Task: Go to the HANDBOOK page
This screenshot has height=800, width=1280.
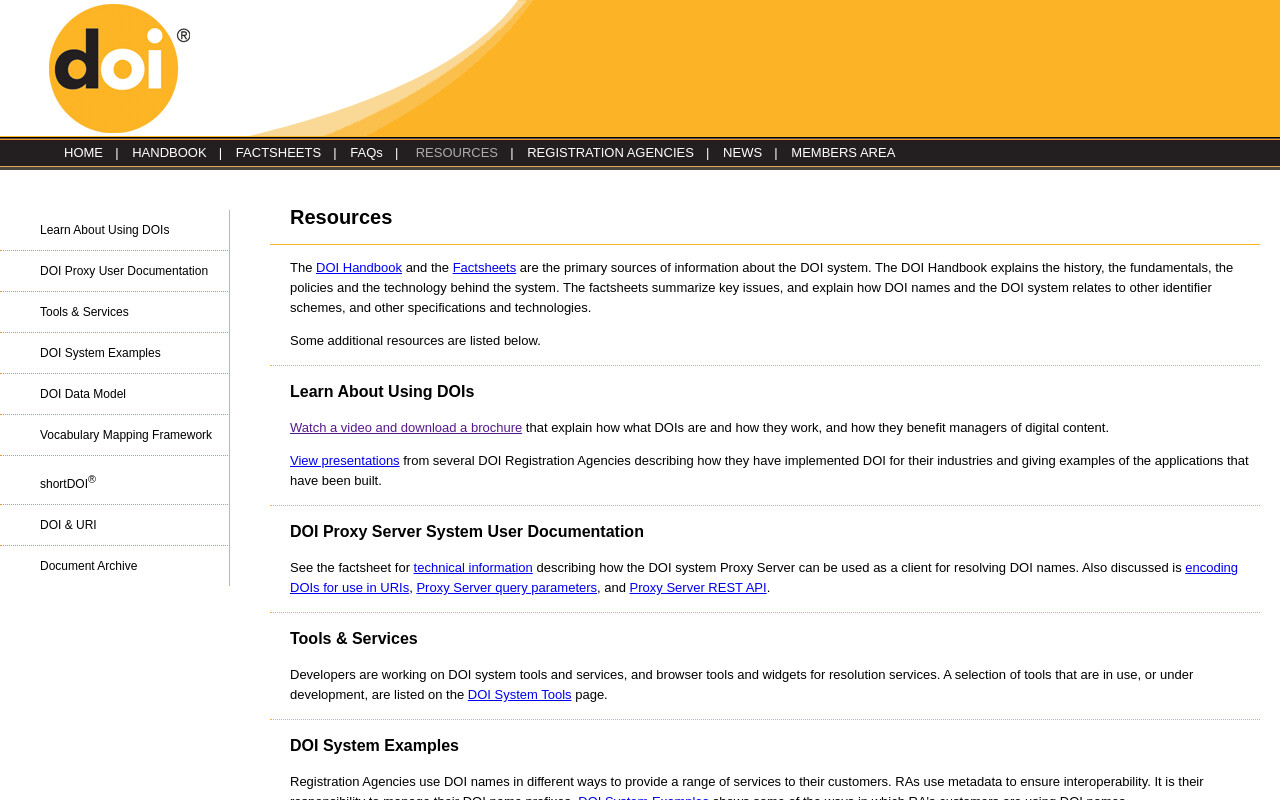Action: pyautogui.click(x=169, y=153)
